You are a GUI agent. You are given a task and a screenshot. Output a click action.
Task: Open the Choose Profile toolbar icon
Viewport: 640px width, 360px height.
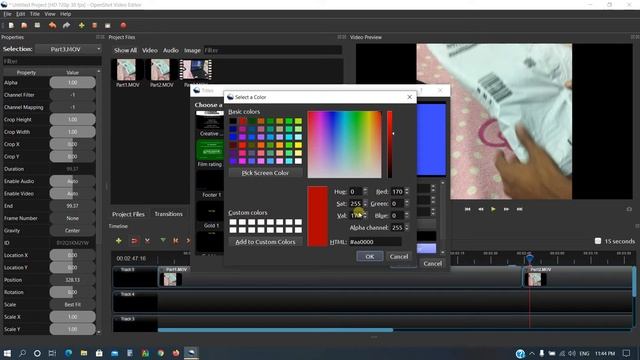[94, 25]
